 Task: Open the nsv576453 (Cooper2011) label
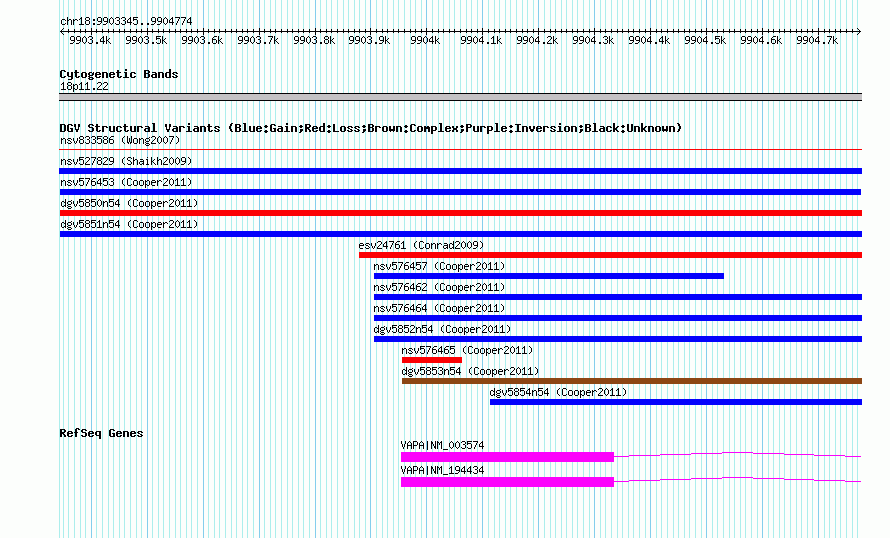pyautogui.click(x=126, y=182)
